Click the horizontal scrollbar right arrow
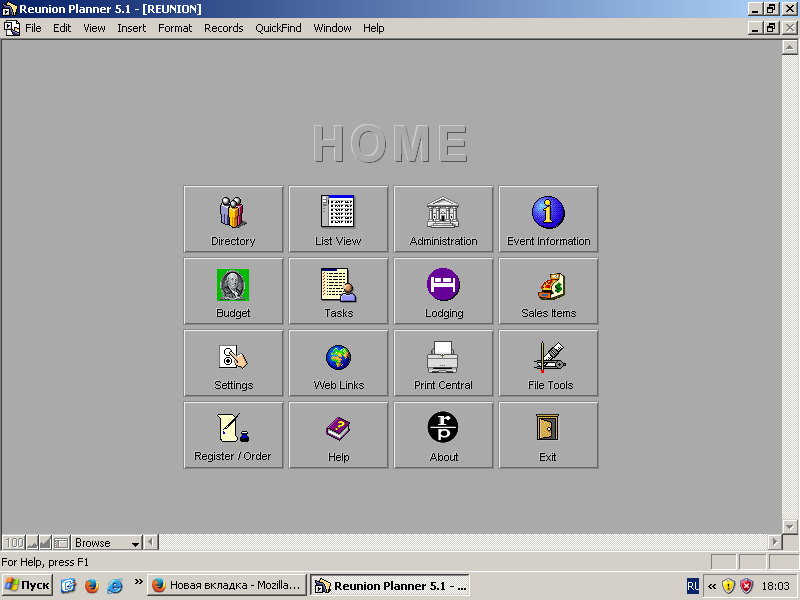The width and height of the screenshot is (800, 600). (x=775, y=542)
